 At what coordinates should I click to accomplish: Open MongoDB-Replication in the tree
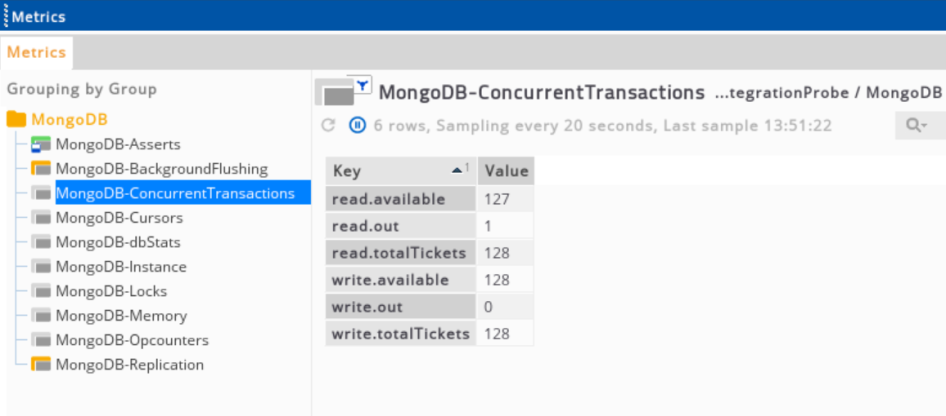(130, 365)
